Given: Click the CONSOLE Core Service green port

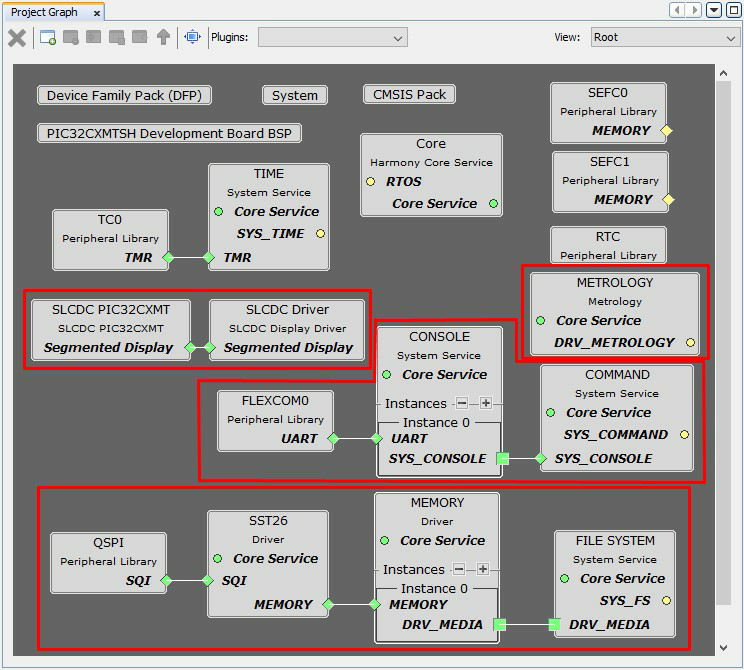Looking at the screenshot, I should coord(387,375).
